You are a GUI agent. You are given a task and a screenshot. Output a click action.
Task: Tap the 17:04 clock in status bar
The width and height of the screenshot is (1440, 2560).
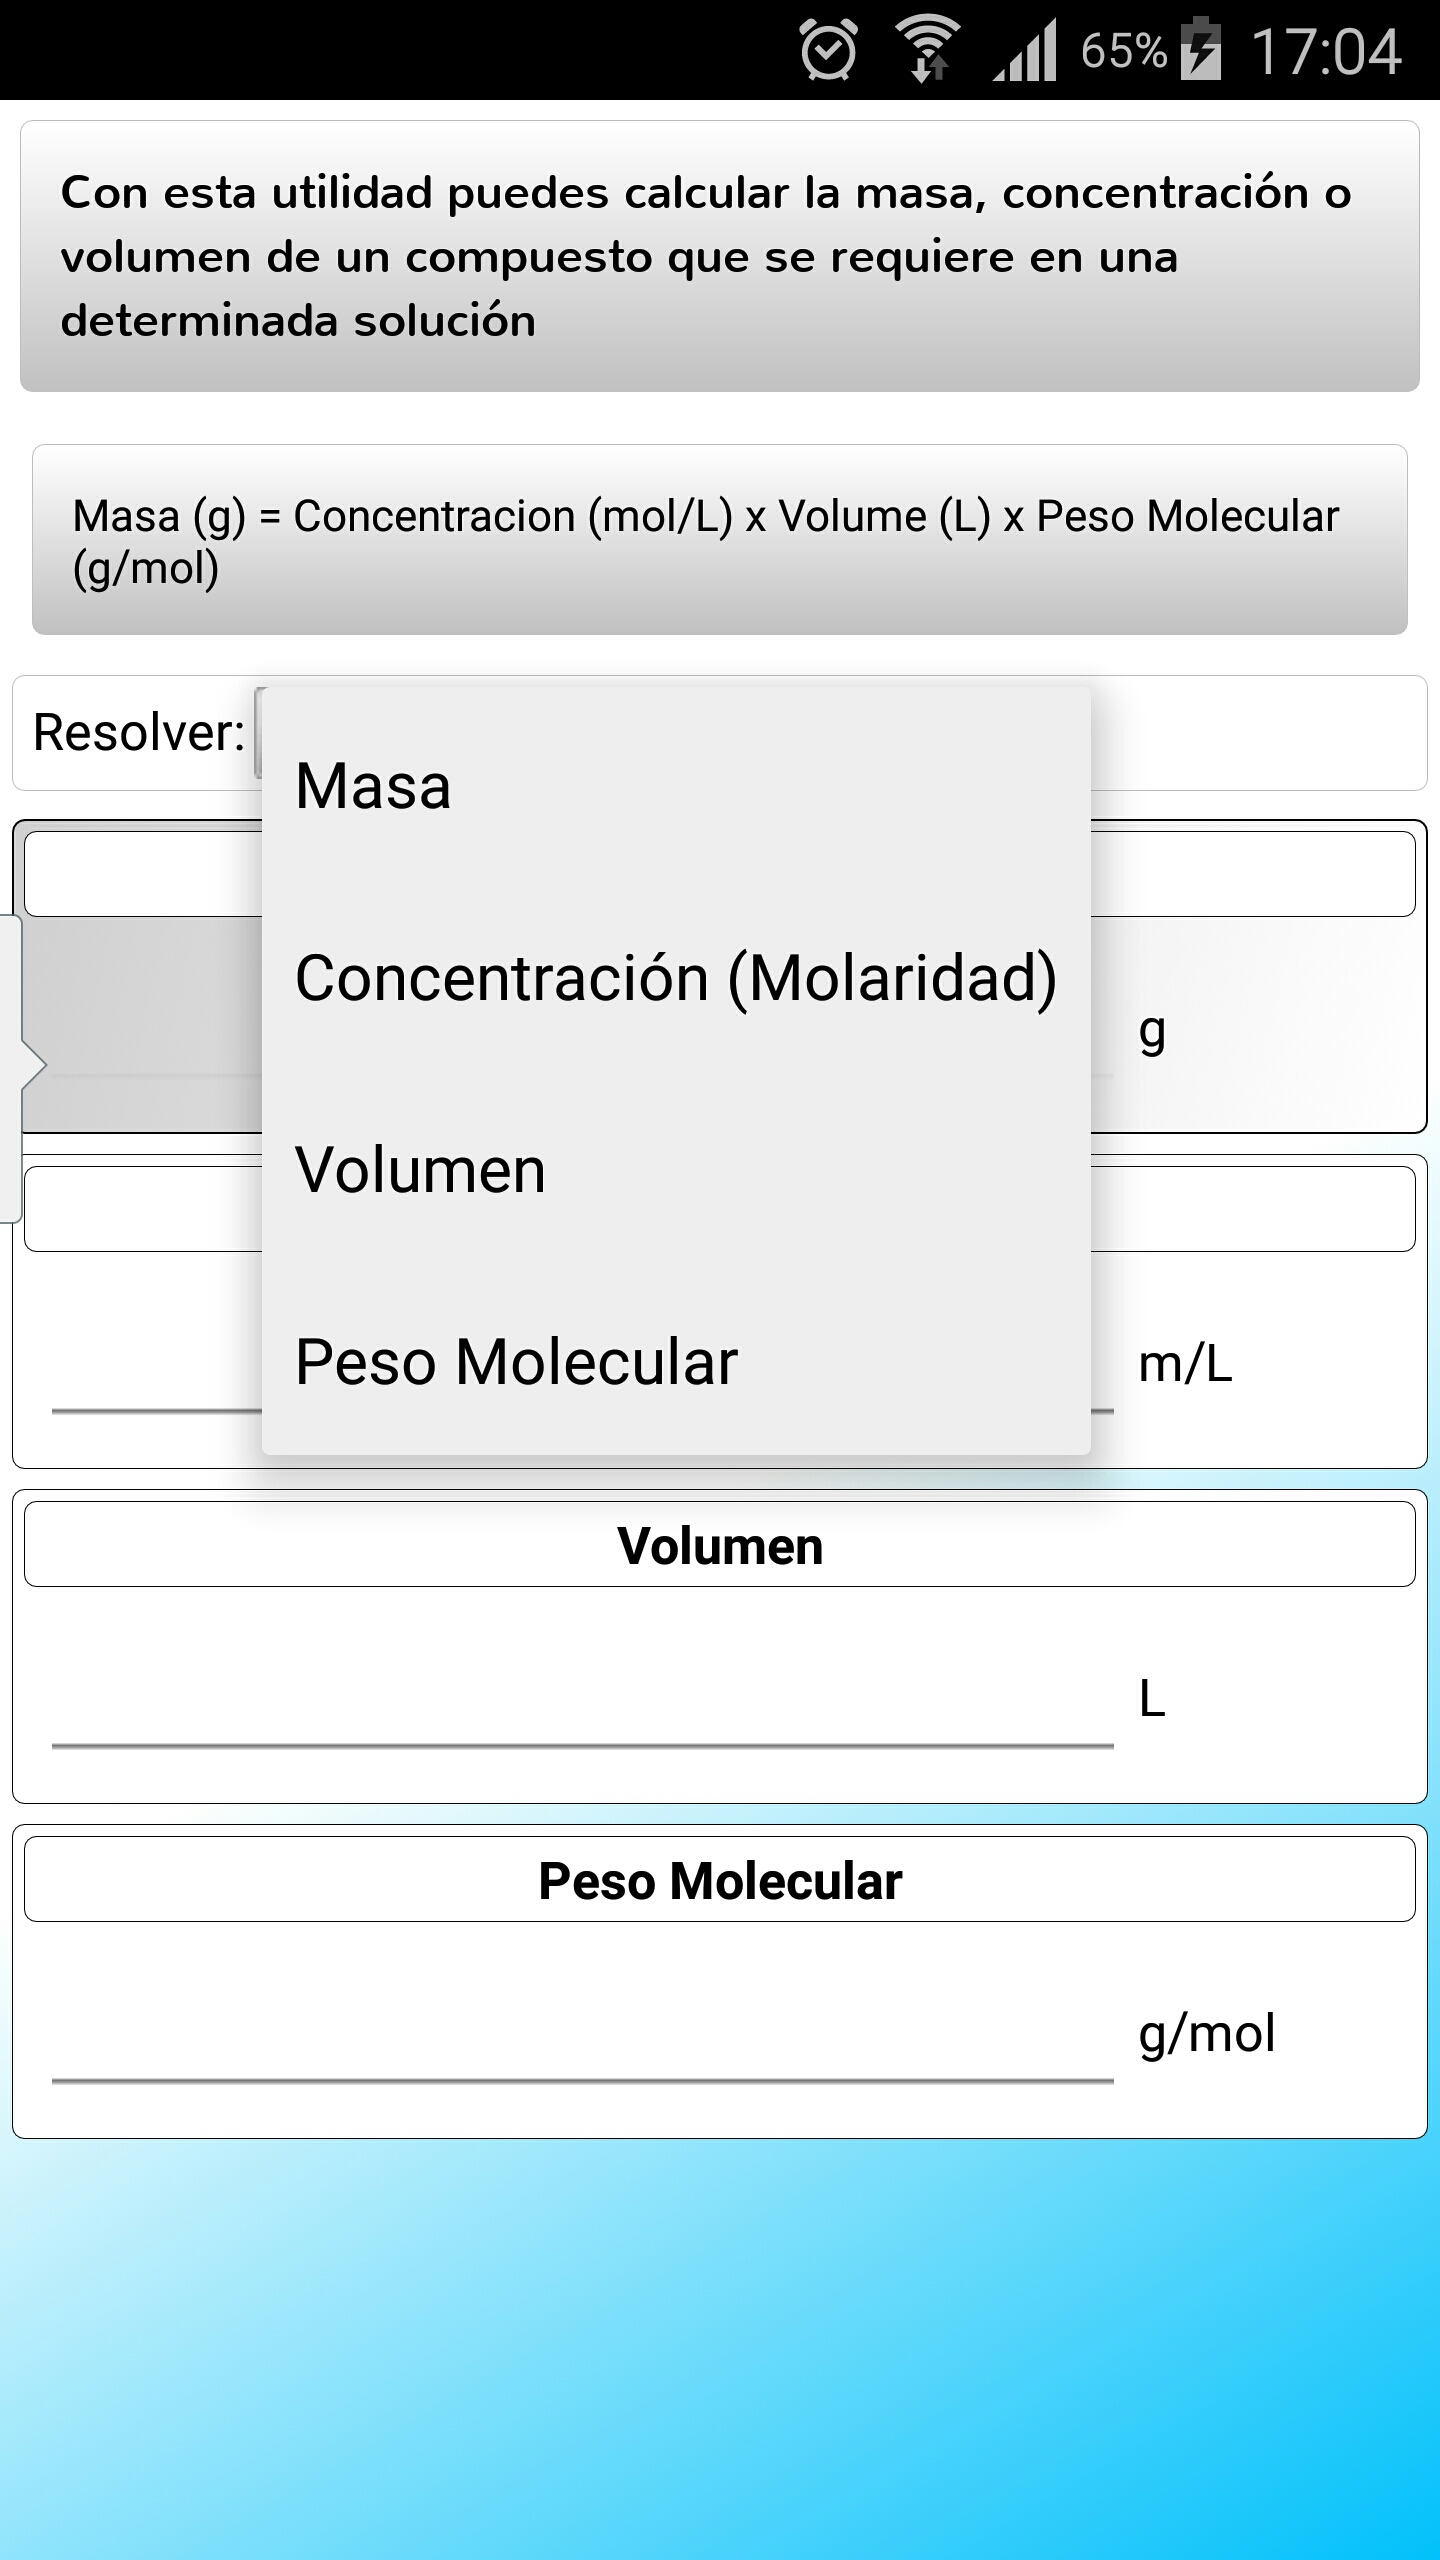[x=1326, y=52]
